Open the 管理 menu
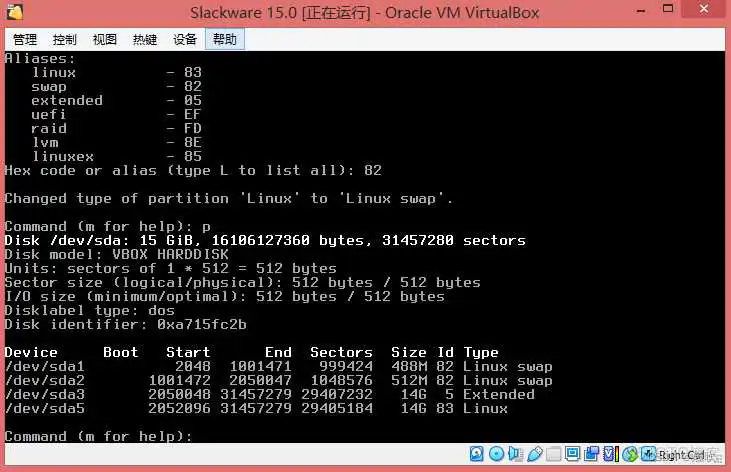Viewport: 731px width, 472px height. pyautogui.click(x=25, y=40)
